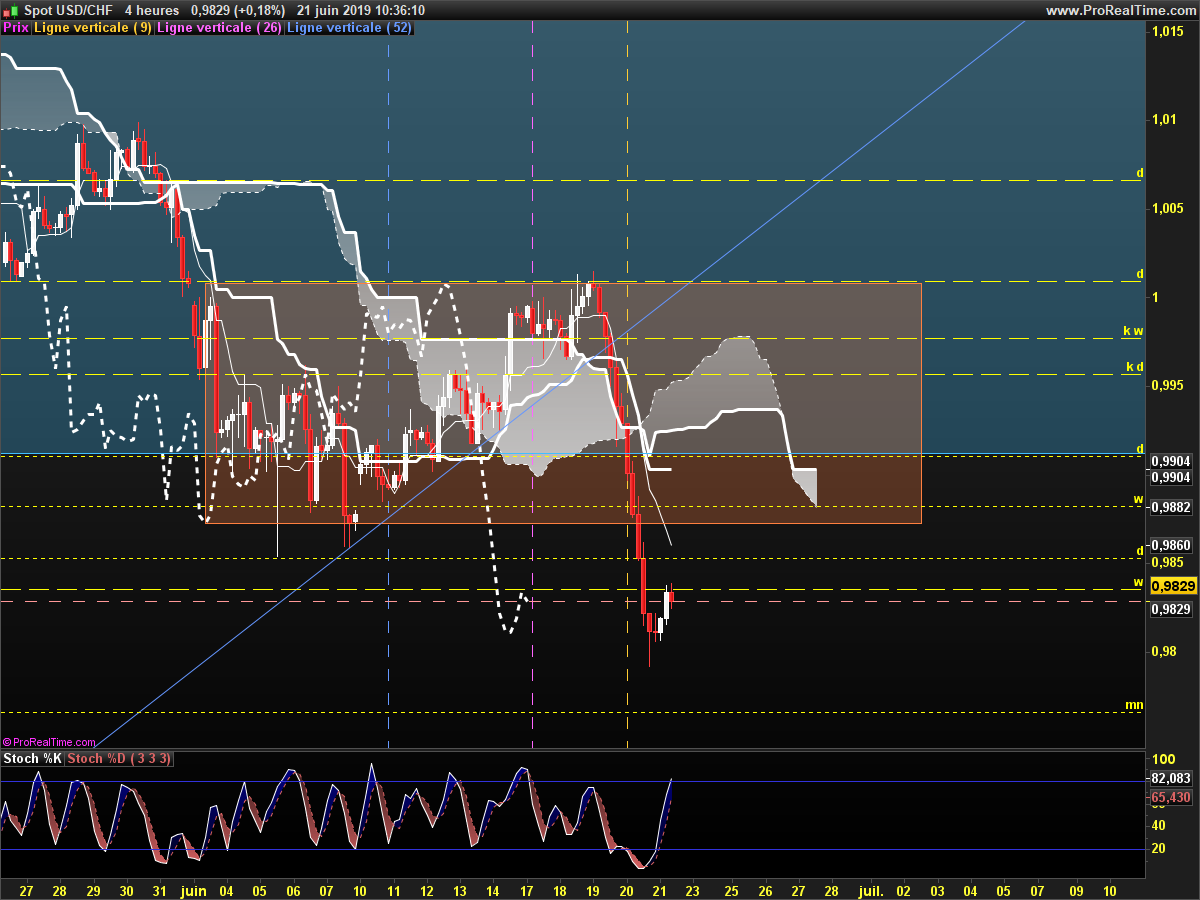Viewport: 1200px width, 900px height.
Task: Click the stochastic scale 20 label
Action: point(1159,848)
